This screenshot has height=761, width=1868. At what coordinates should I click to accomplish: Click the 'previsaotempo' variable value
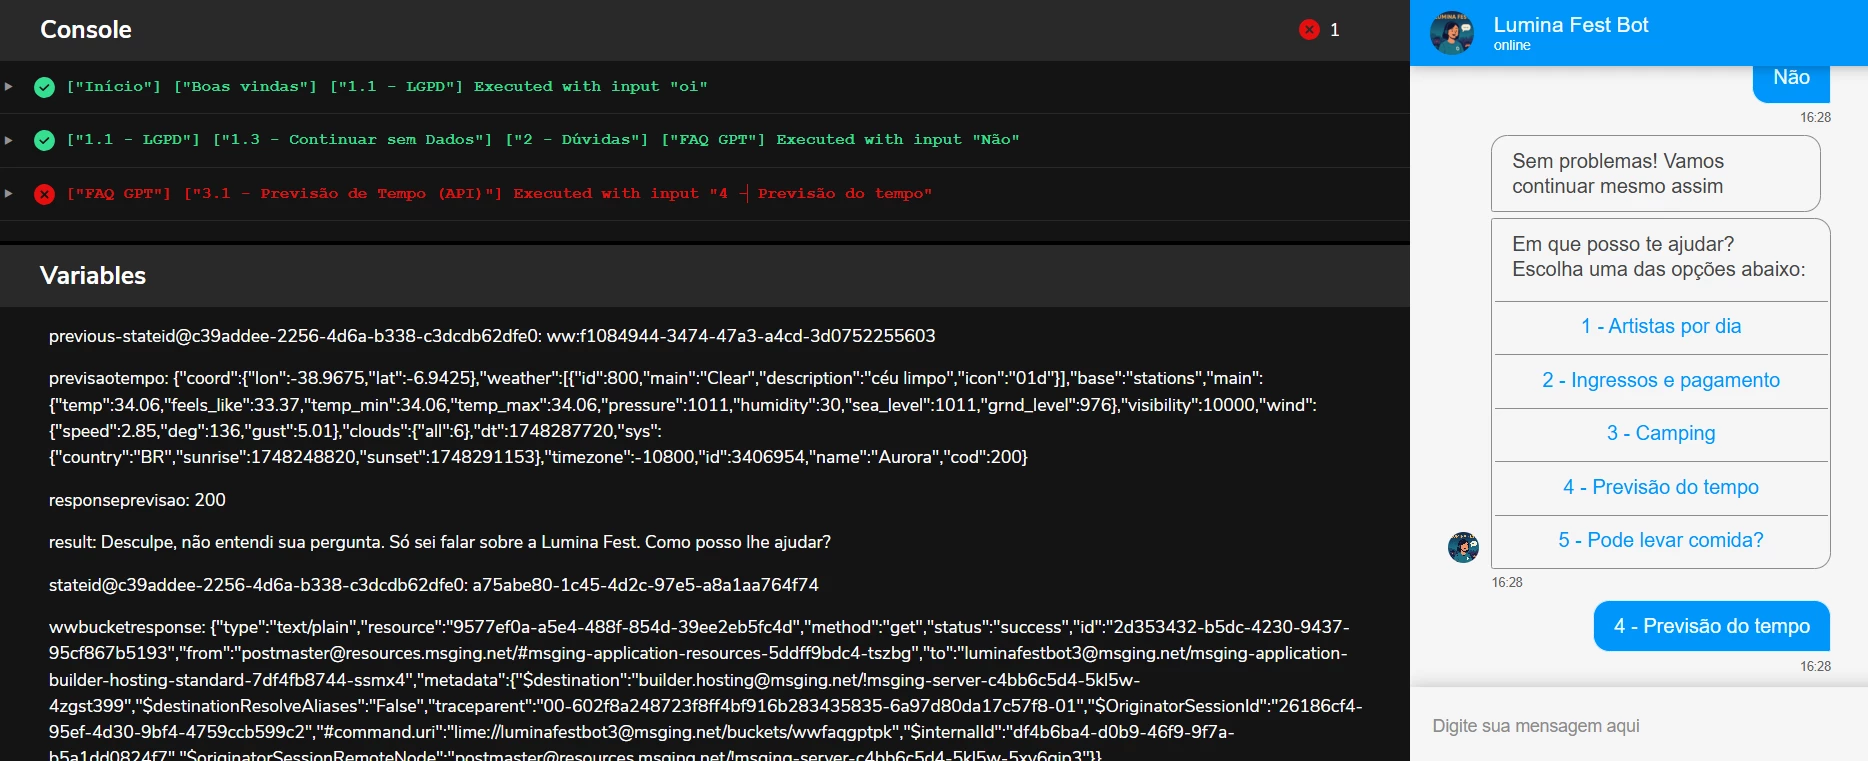coord(683,418)
